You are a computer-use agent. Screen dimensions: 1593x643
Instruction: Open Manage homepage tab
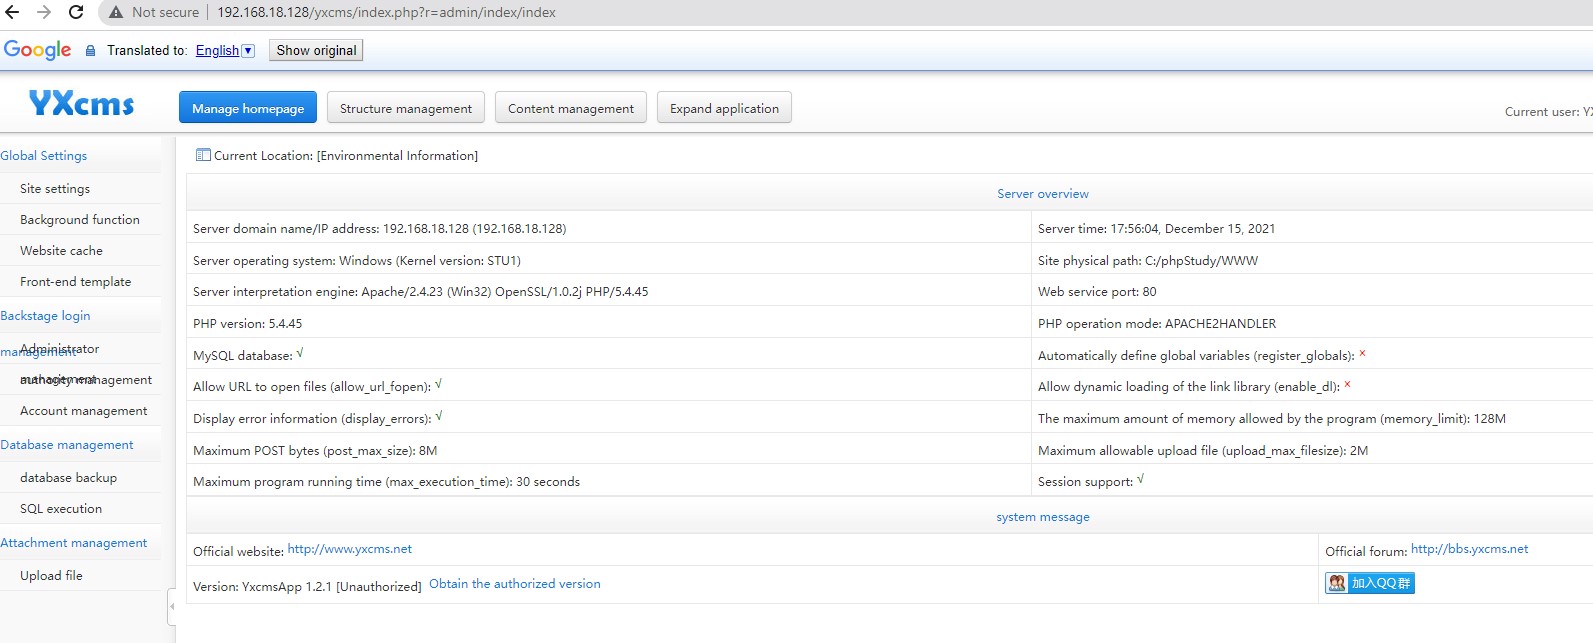click(248, 108)
